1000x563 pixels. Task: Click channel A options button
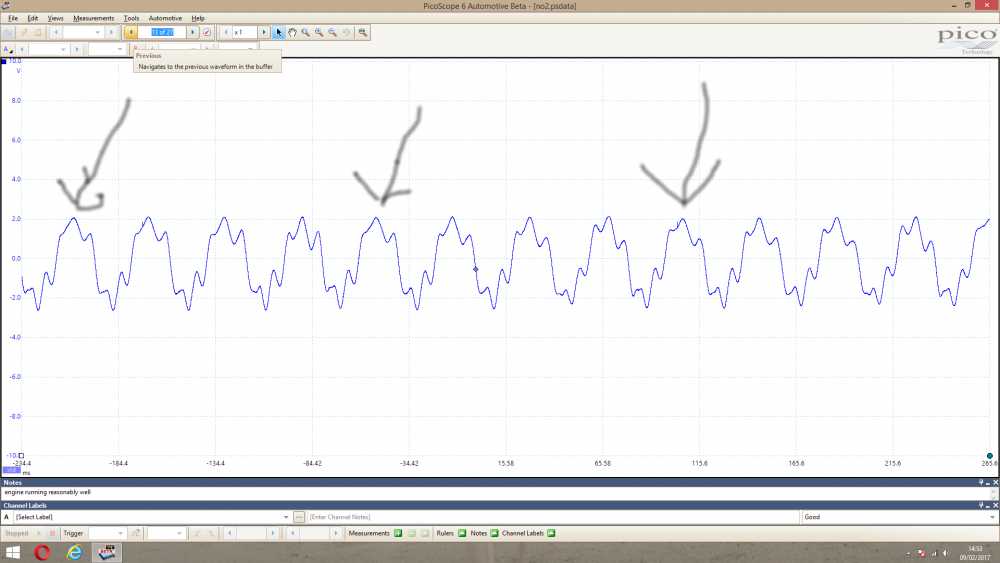point(8,48)
